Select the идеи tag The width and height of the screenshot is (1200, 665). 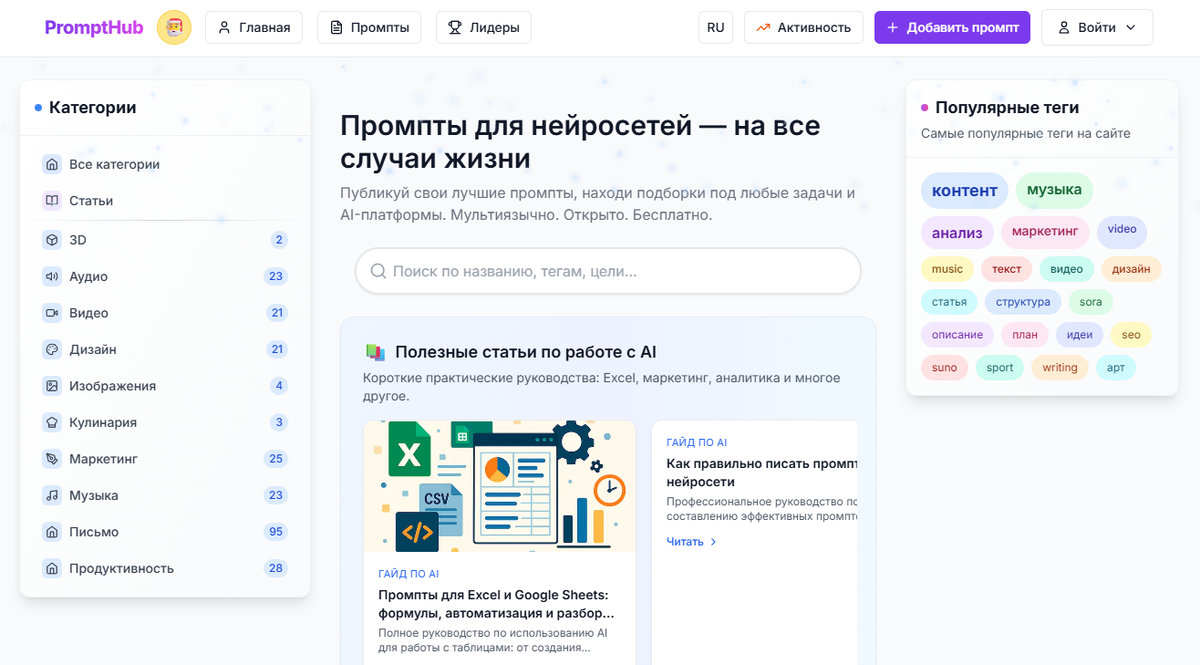point(1080,335)
